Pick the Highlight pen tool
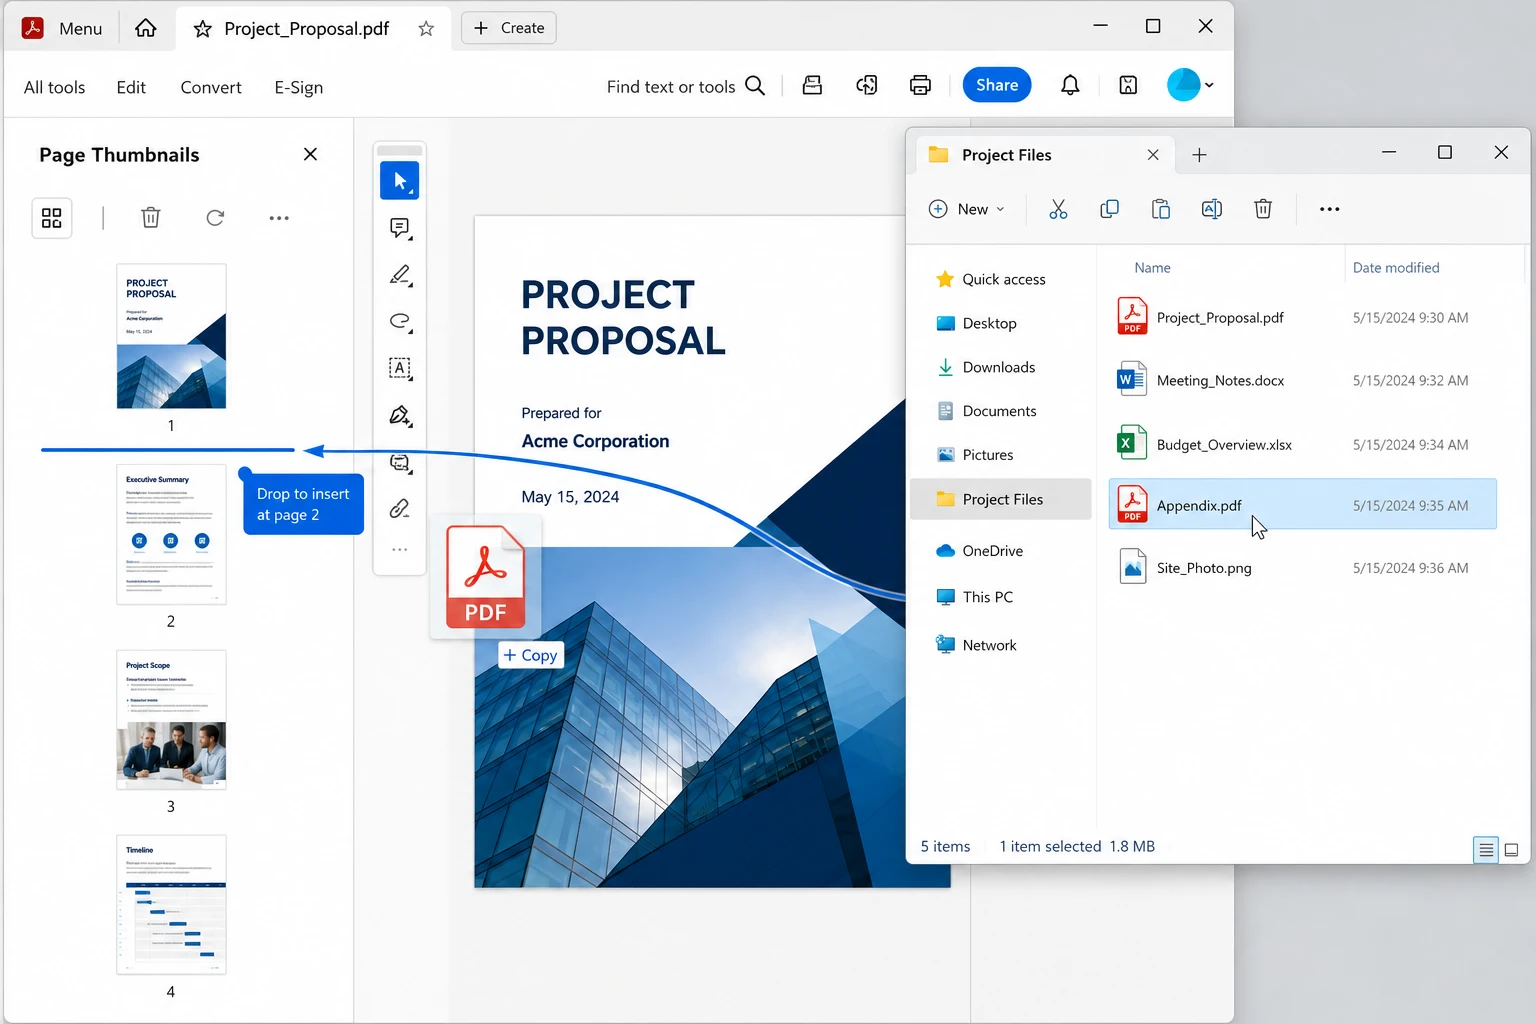The width and height of the screenshot is (1536, 1024). [400, 275]
